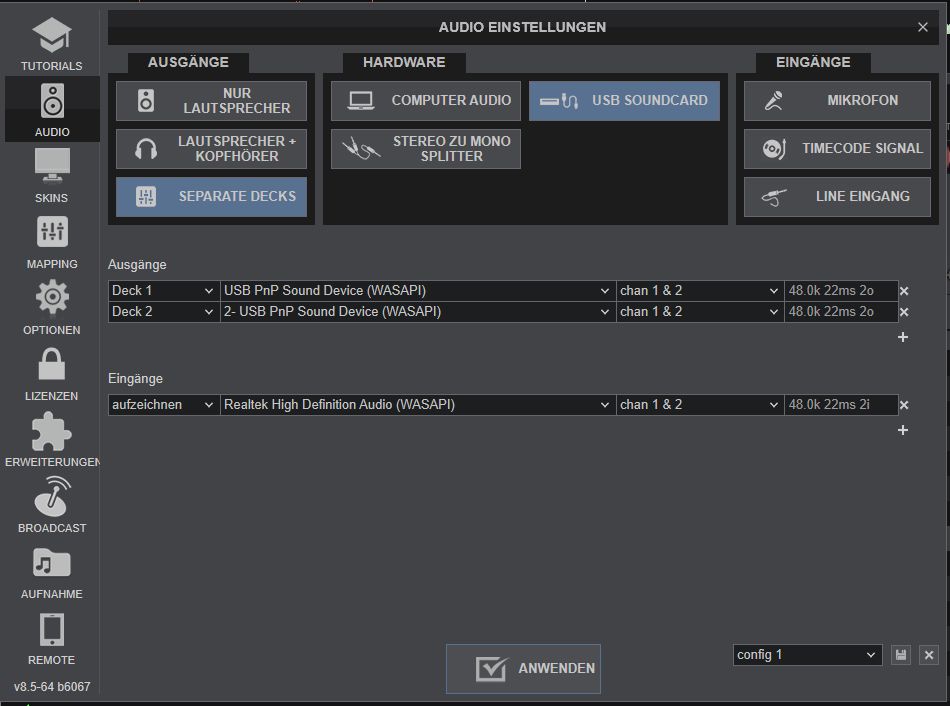Open the config 1 preset dropdown
The width and height of the screenshot is (950, 706).
tap(807, 655)
